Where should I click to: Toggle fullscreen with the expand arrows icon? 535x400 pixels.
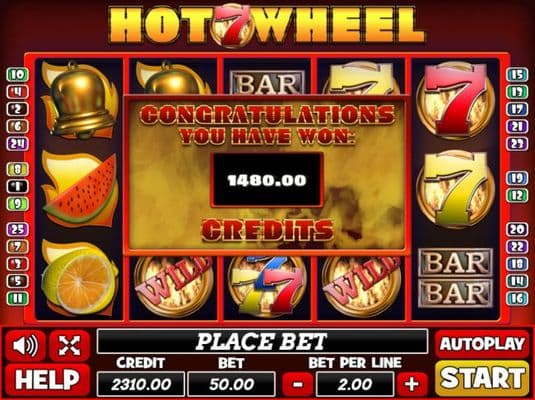pos(70,345)
